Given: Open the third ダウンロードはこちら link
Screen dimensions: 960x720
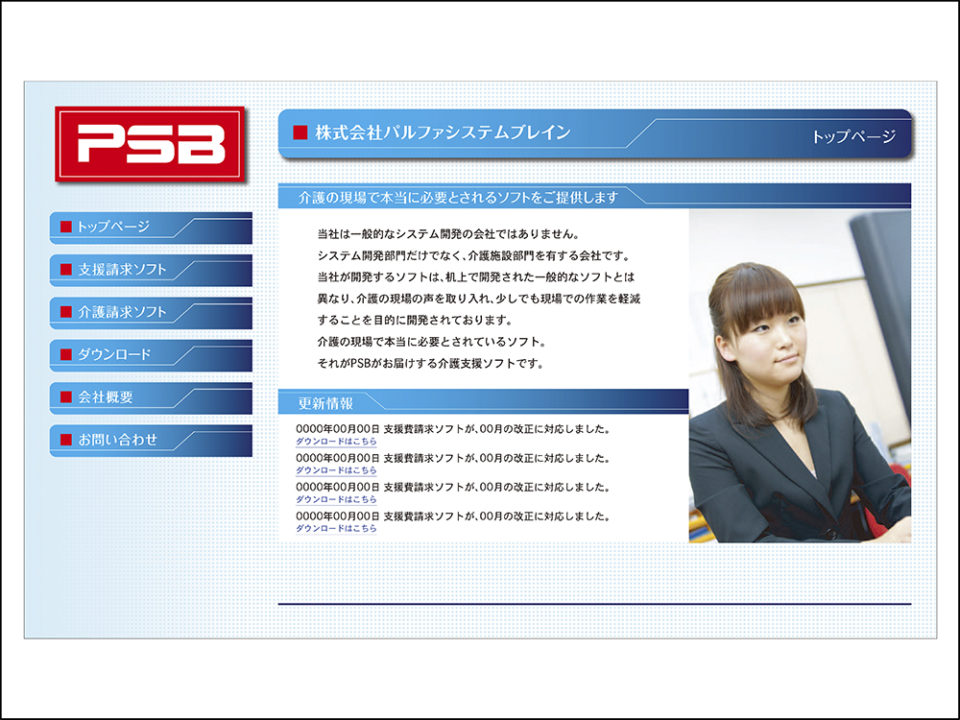Looking at the screenshot, I should tap(336, 499).
